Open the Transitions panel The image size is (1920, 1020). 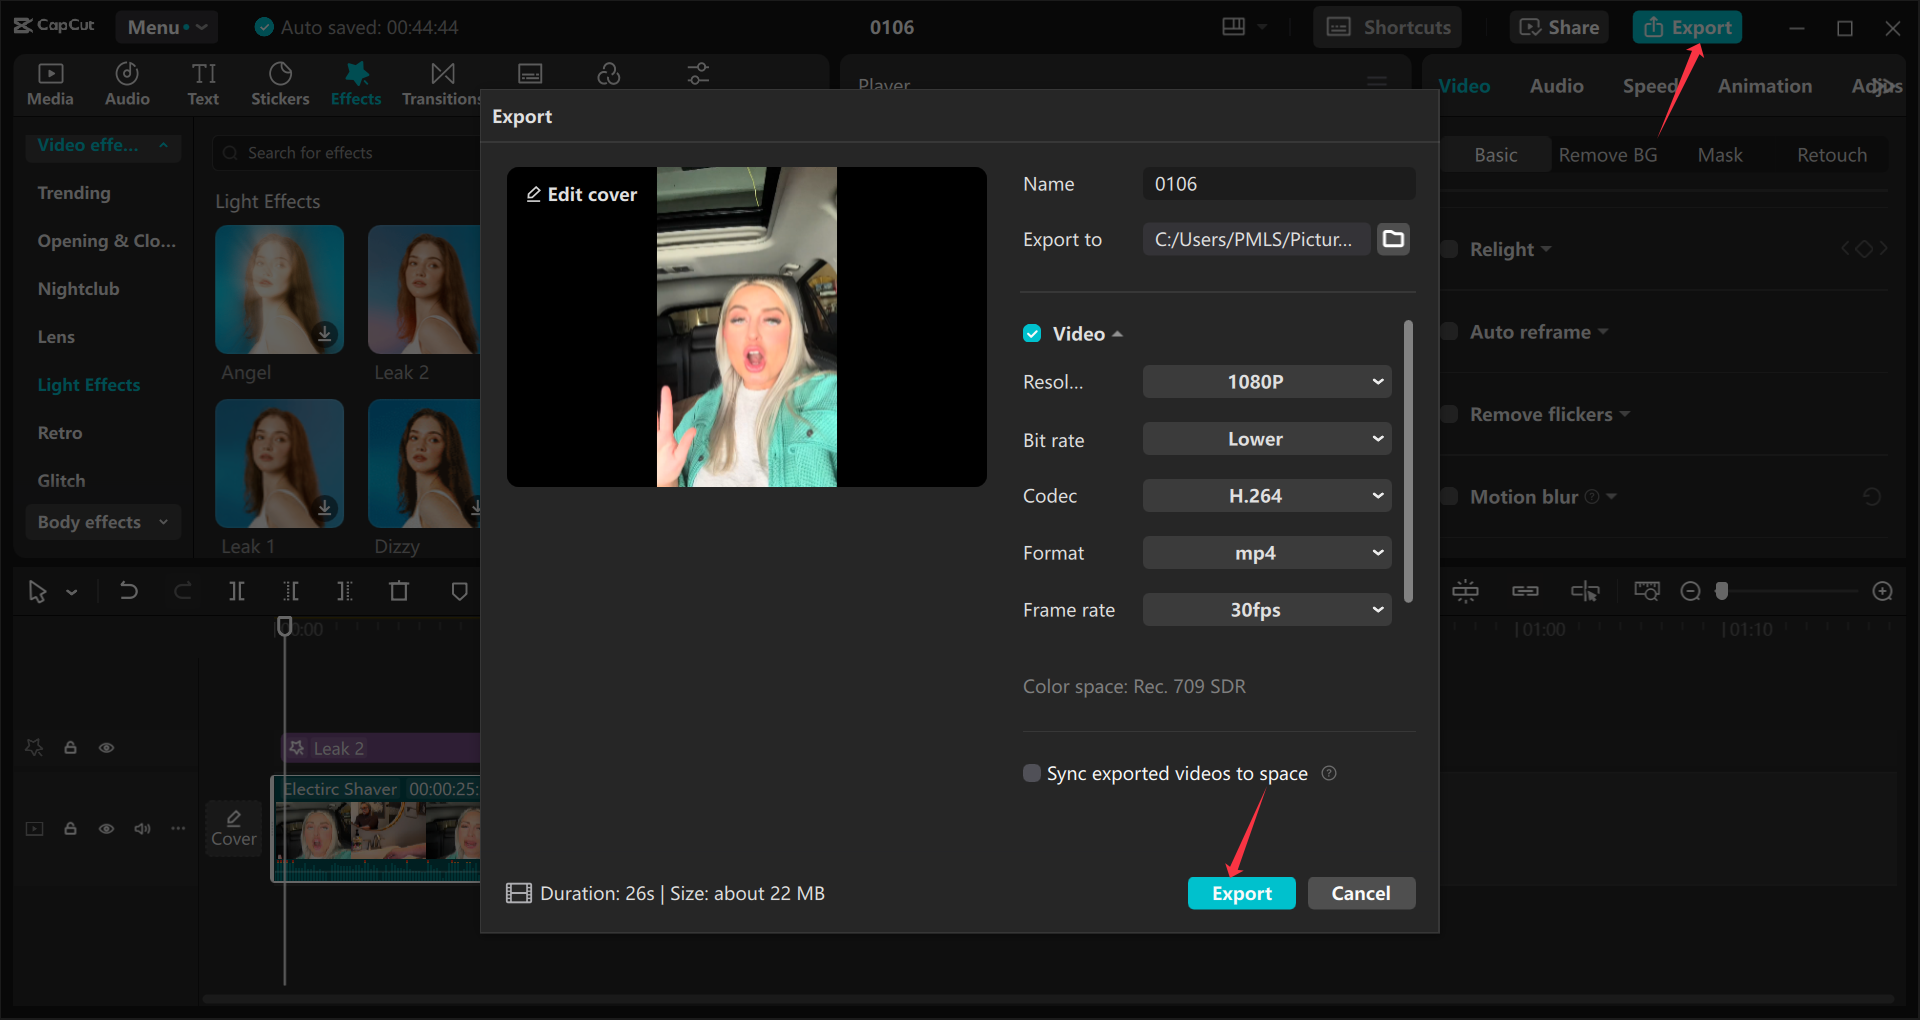(x=441, y=82)
